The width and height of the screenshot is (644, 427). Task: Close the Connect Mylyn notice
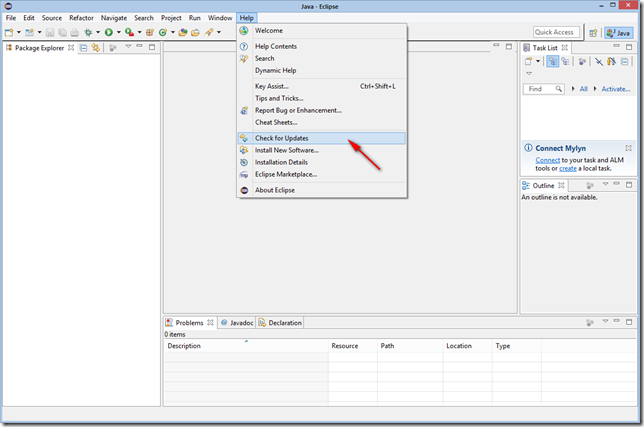(x=628, y=148)
